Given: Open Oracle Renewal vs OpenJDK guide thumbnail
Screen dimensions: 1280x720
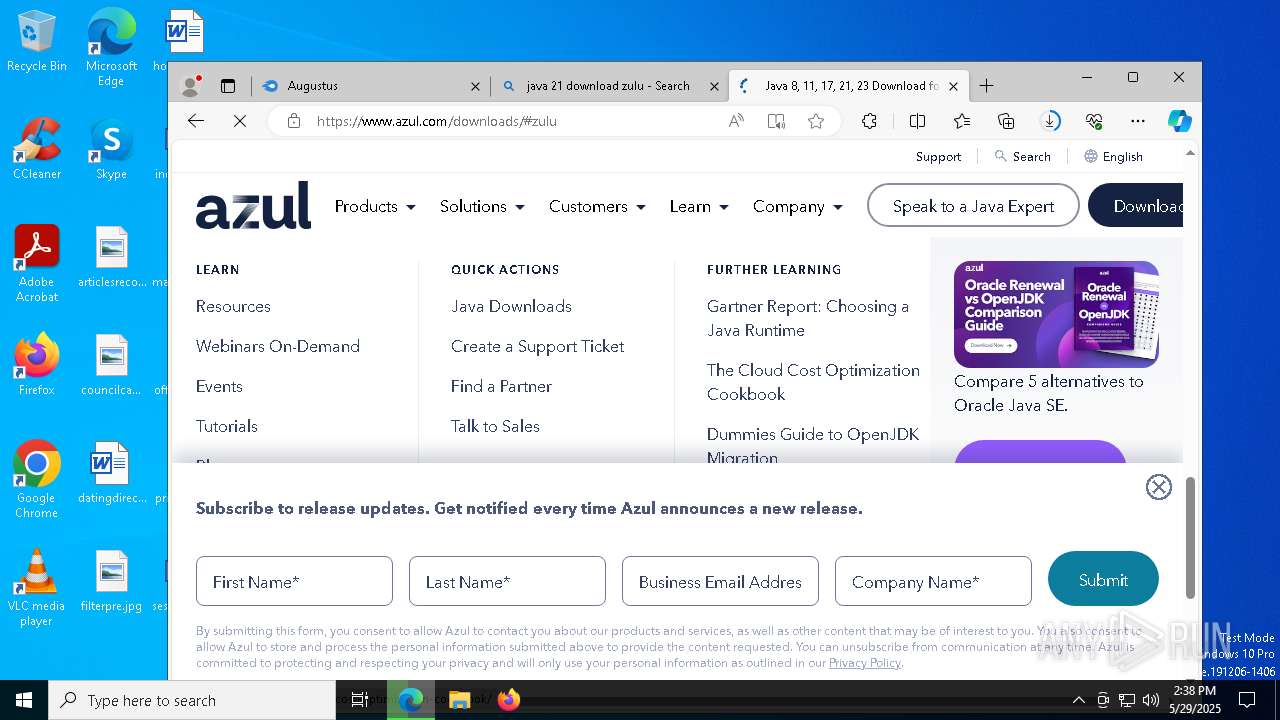Looking at the screenshot, I should click(1056, 314).
